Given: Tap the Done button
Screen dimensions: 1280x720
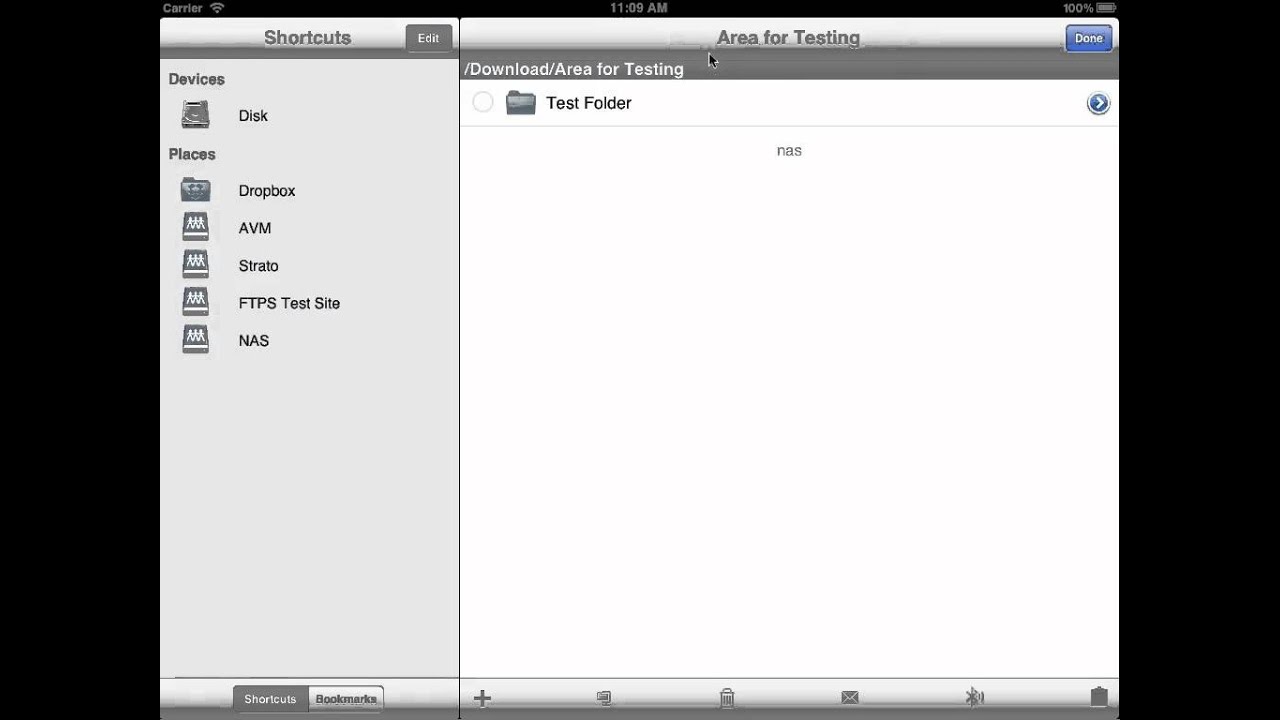Looking at the screenshot, I should click(x=1088, y=38).
